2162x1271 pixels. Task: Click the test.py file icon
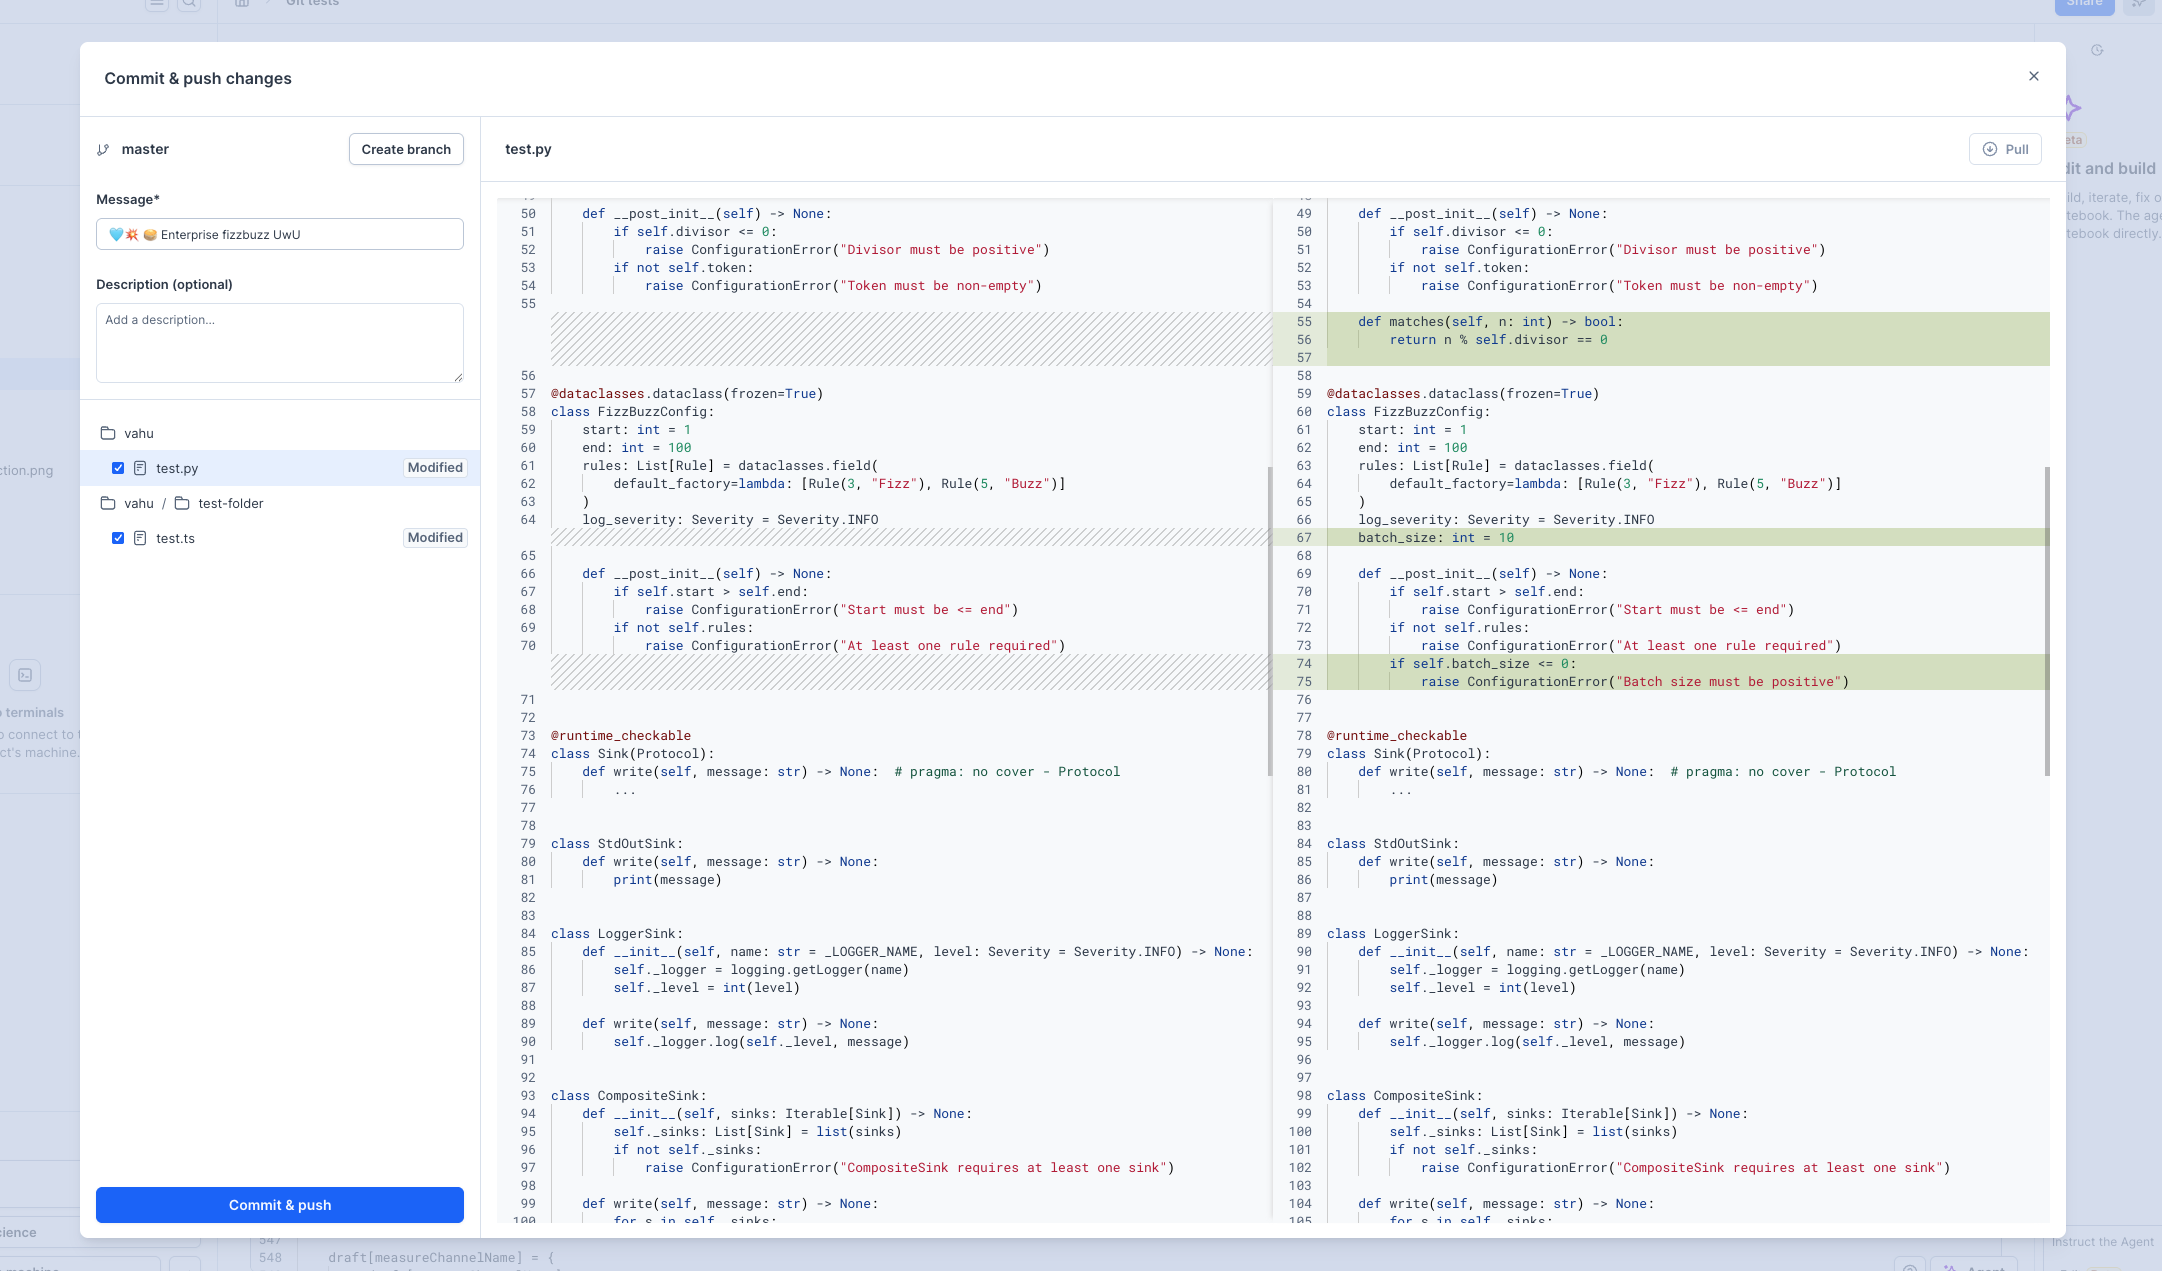coord(140,468)
